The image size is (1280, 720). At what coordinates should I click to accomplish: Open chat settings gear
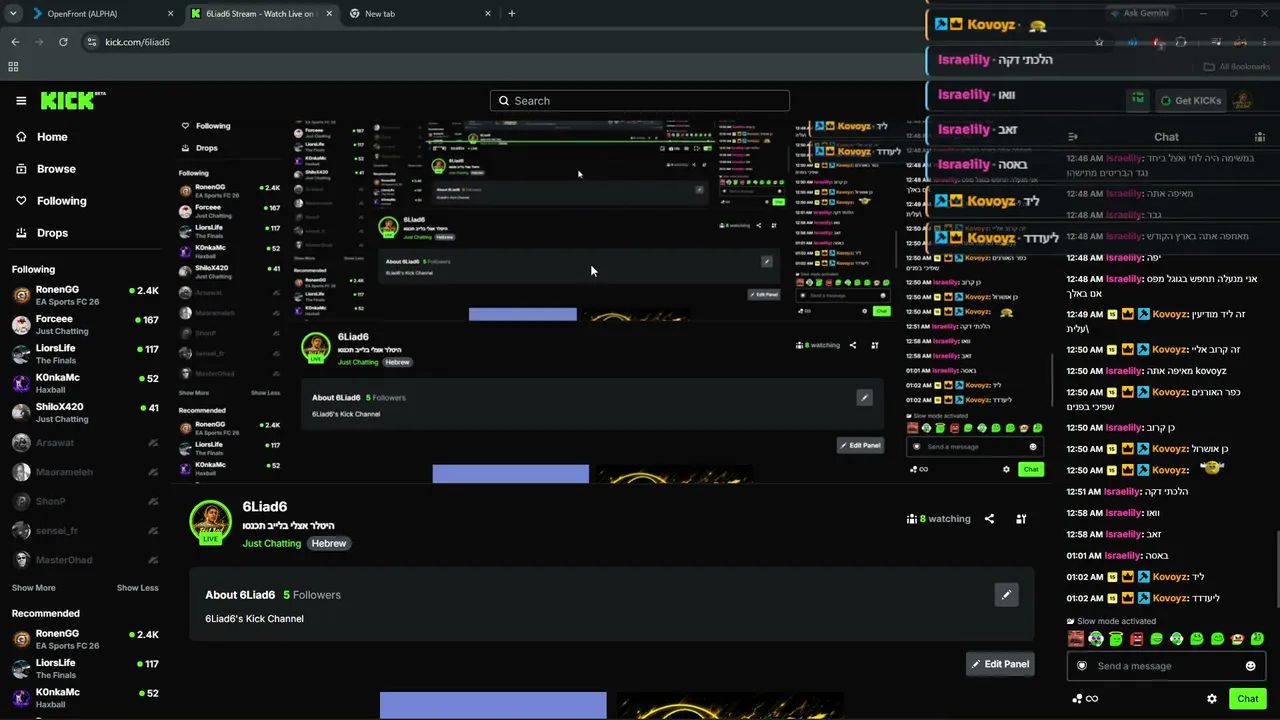tap(1212, 699)
